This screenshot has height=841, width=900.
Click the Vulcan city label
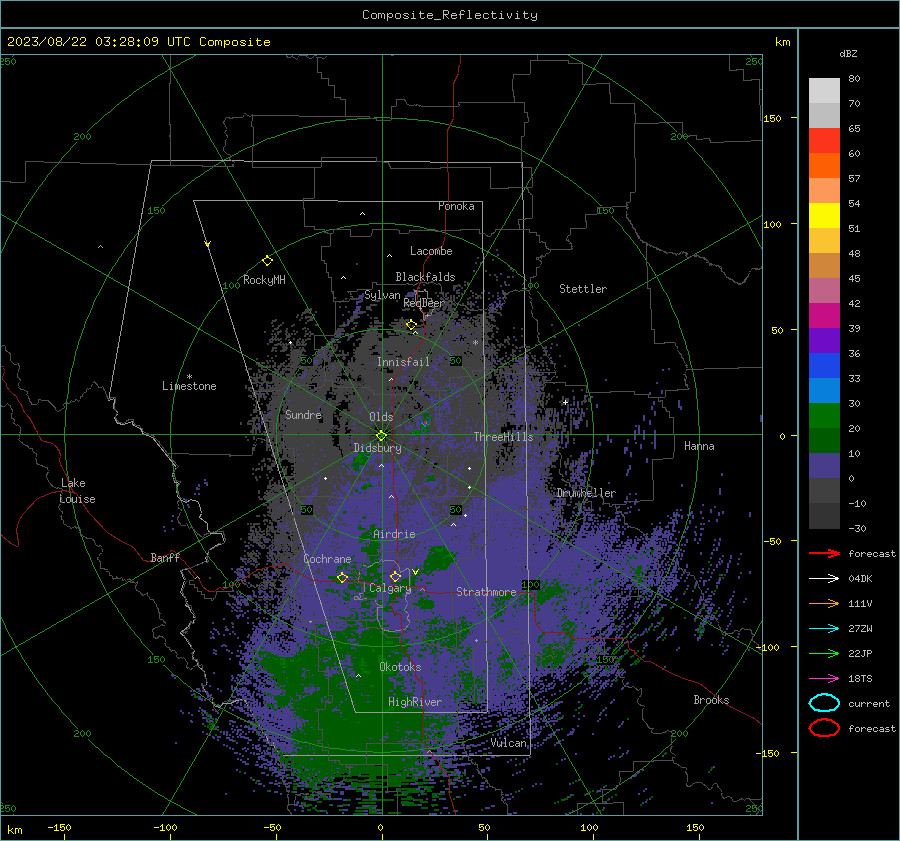tap(509, 743)
